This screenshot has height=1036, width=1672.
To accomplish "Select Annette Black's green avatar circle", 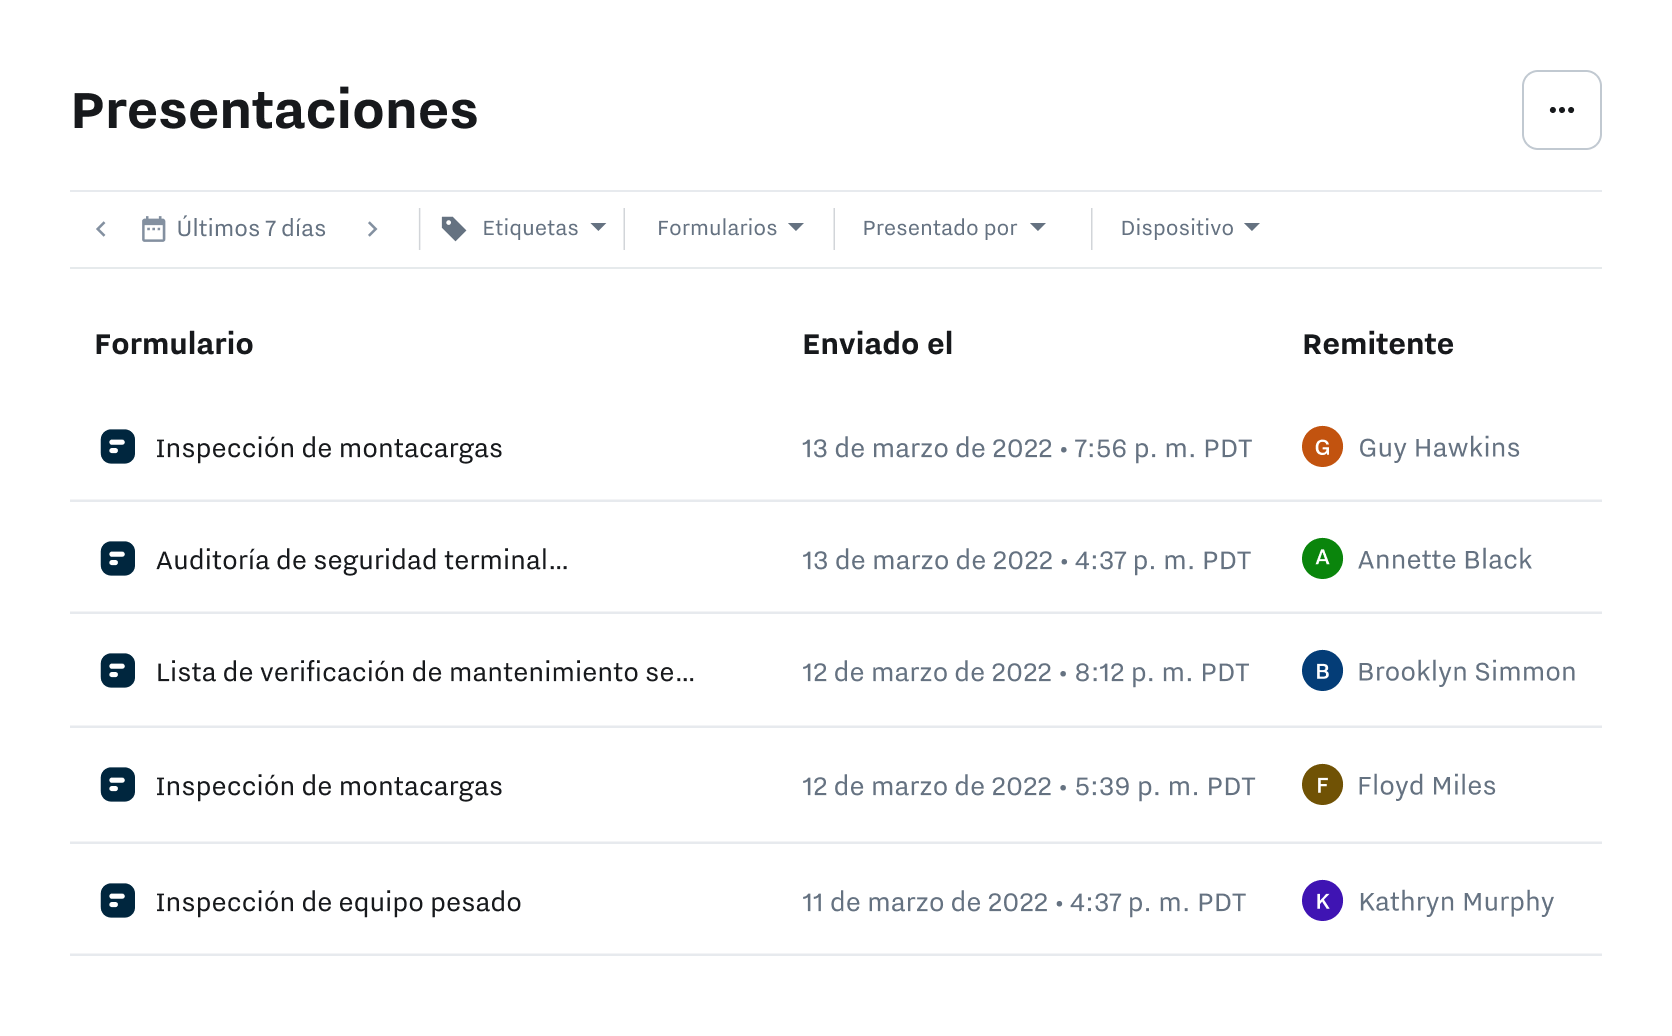I will coord(1322,559).
